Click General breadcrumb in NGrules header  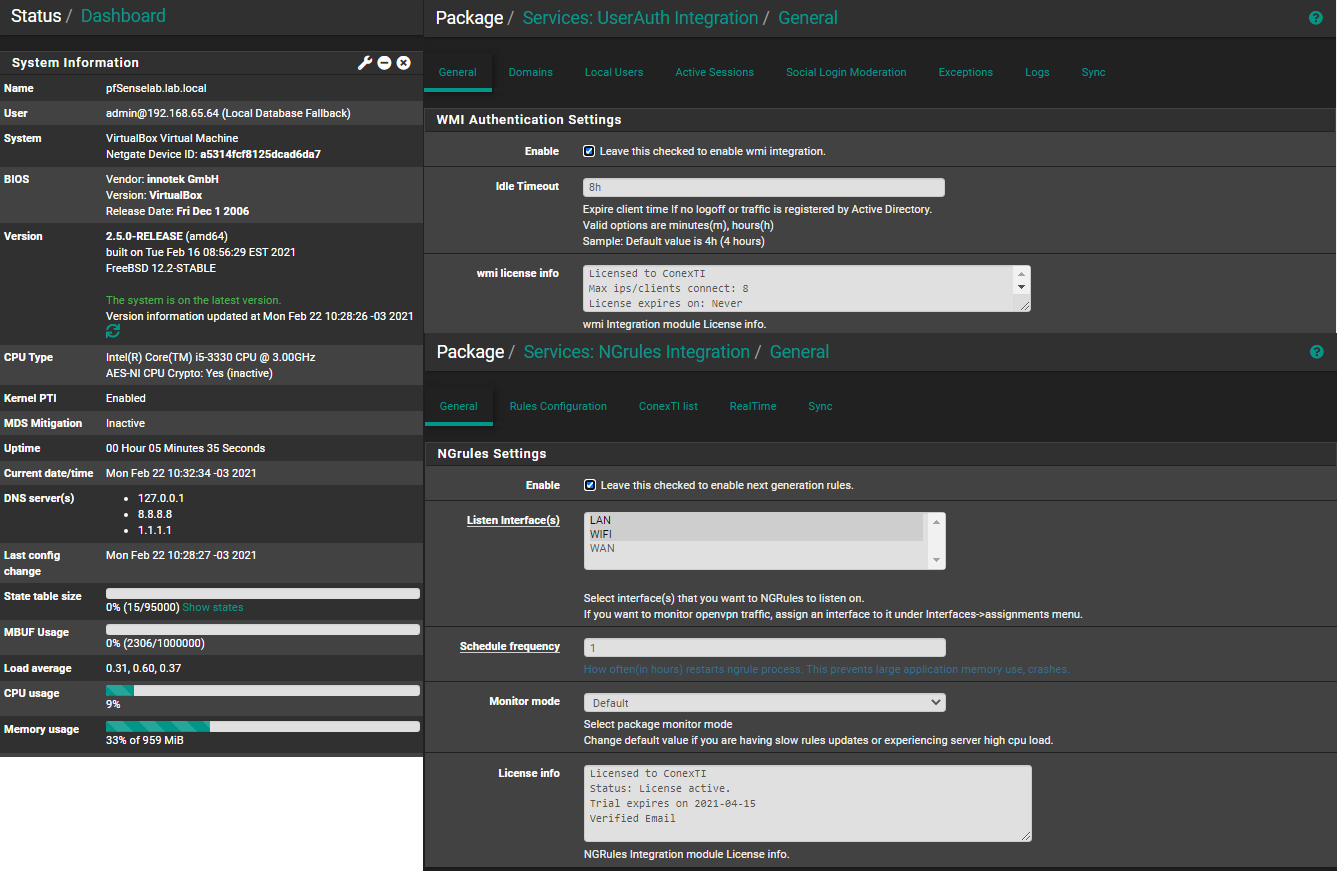[800, 352]
